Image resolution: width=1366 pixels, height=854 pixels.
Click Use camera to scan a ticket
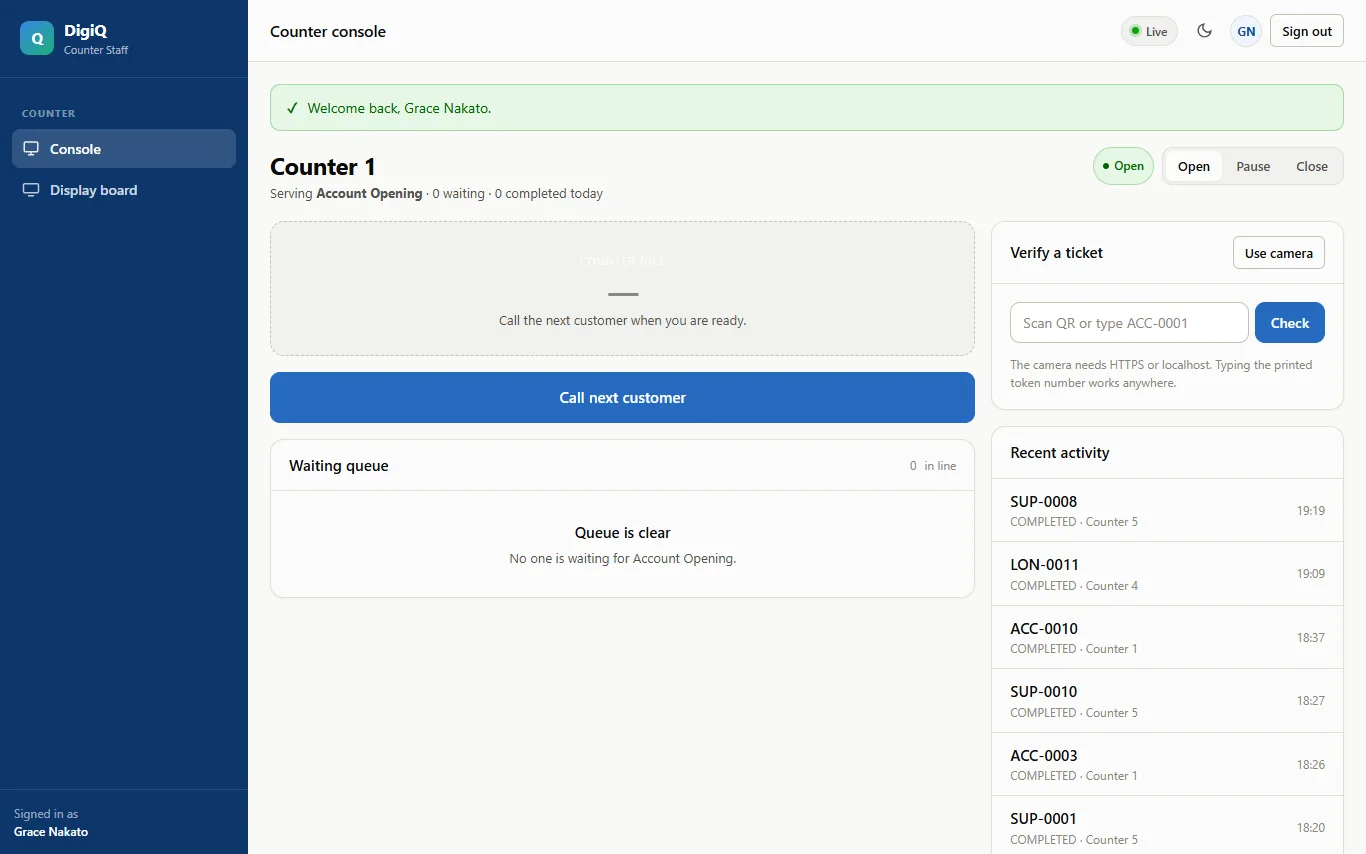pyautogui.click(x=1279, y=253)
